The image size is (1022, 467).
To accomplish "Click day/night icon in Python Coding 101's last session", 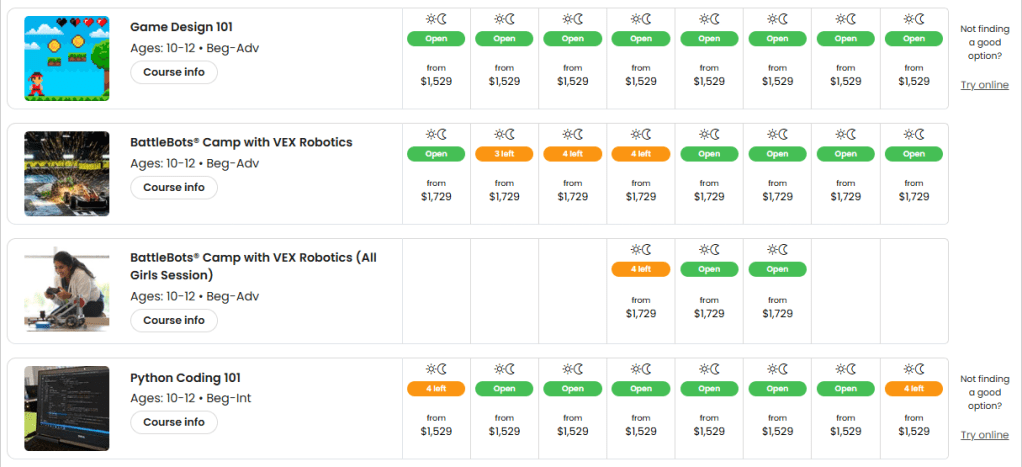I will click(x=913, y=369).
